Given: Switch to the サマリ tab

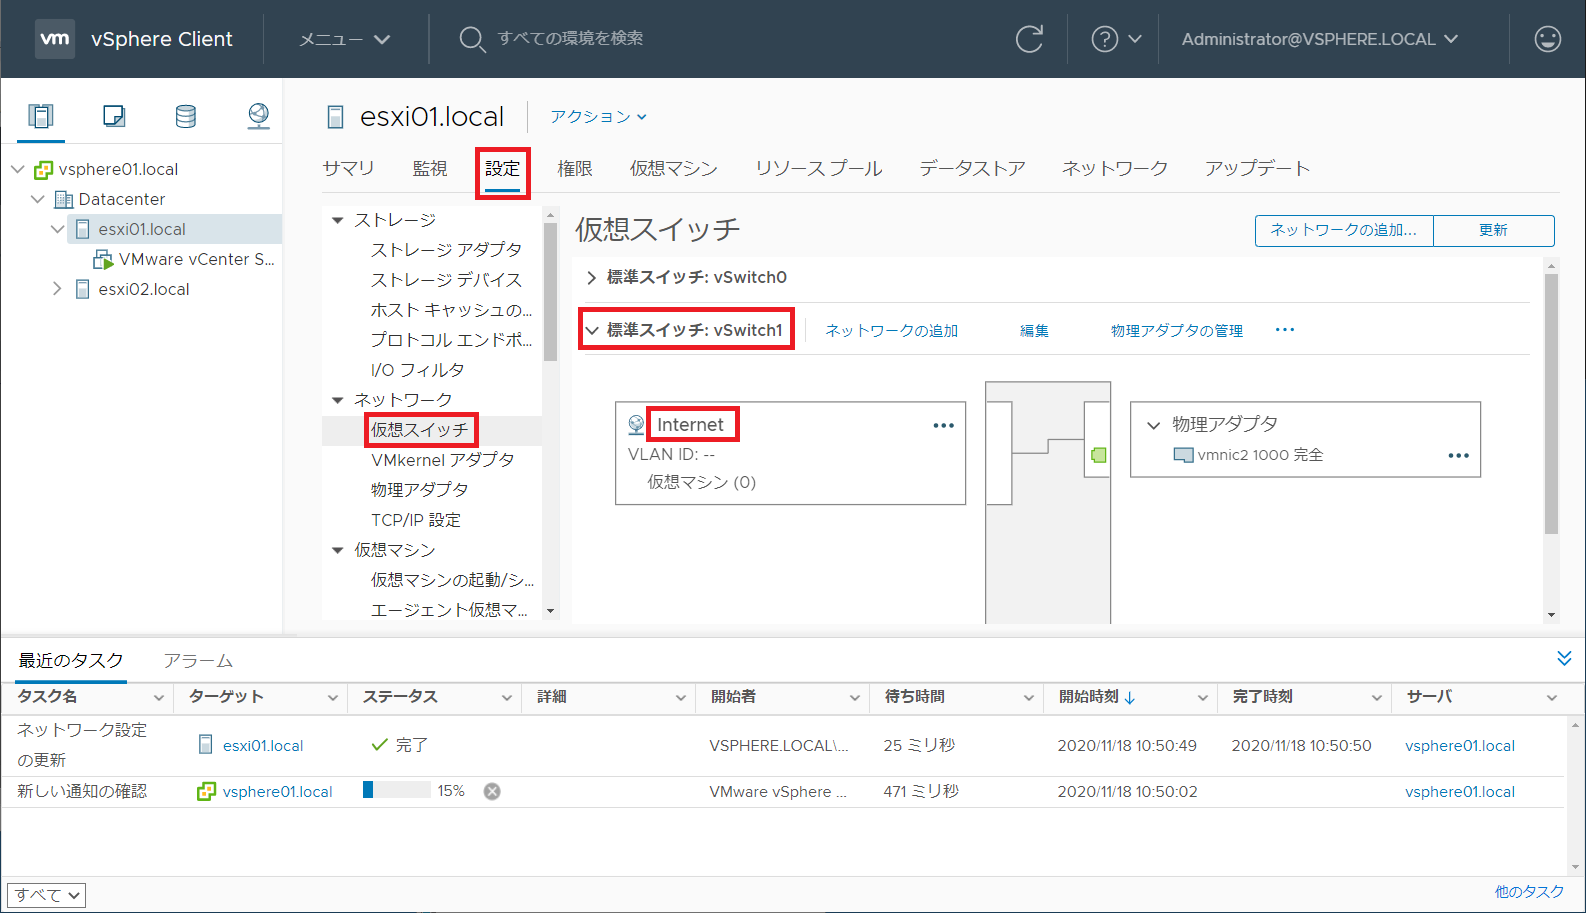Looking at the screenshot, I should click(348, 168).
